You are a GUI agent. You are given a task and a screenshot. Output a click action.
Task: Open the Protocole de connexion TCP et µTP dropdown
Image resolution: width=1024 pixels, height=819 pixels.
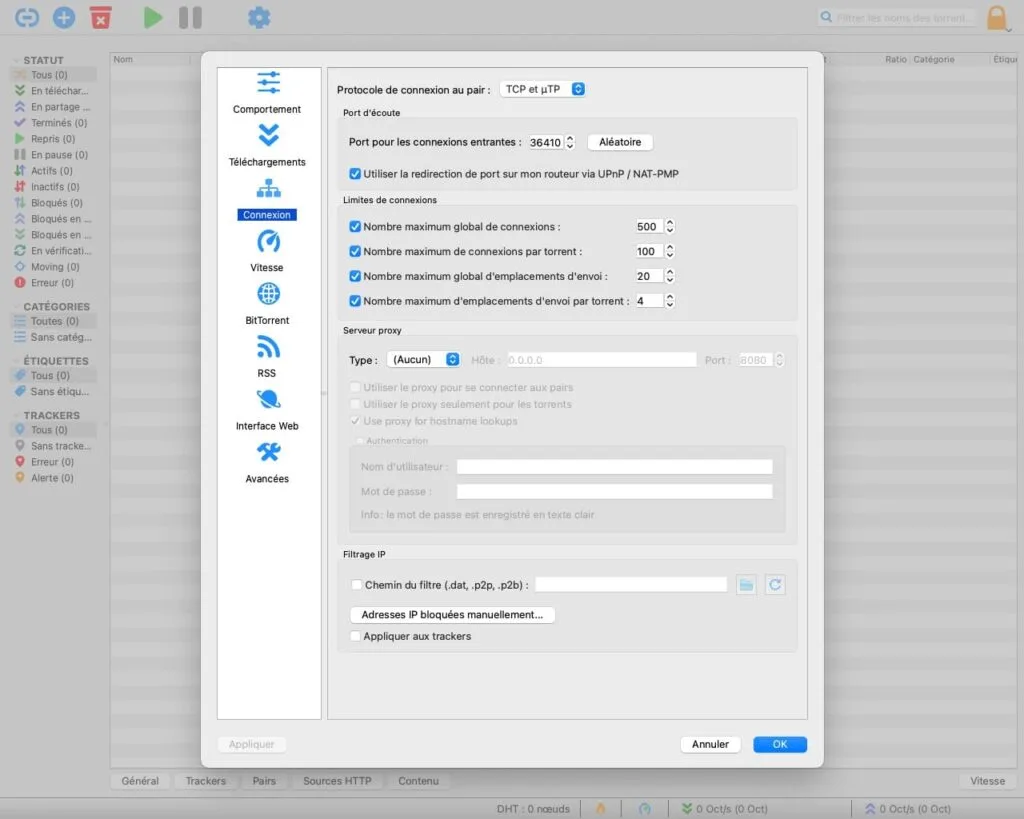[543, 89]
